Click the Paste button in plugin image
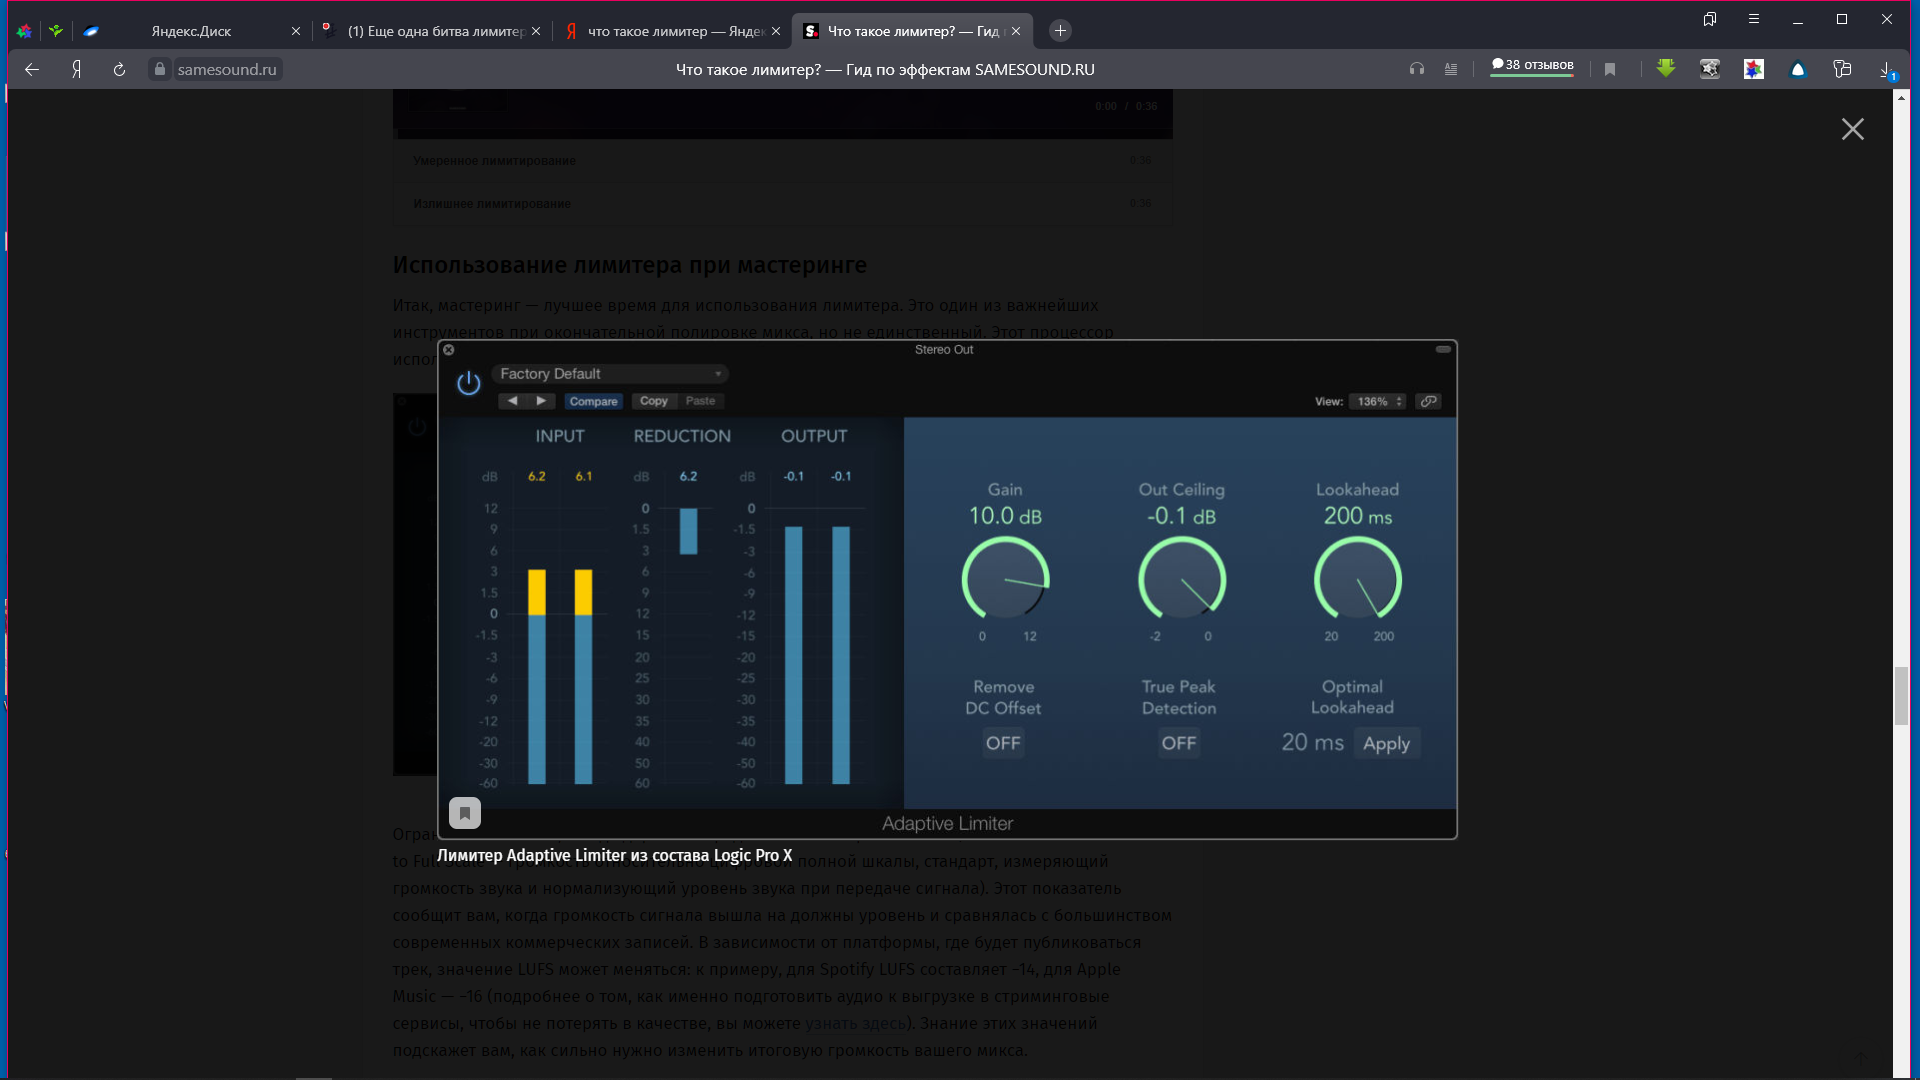Image resolution: width=1920 pixels, height=1080 pixels. [701, 401]
